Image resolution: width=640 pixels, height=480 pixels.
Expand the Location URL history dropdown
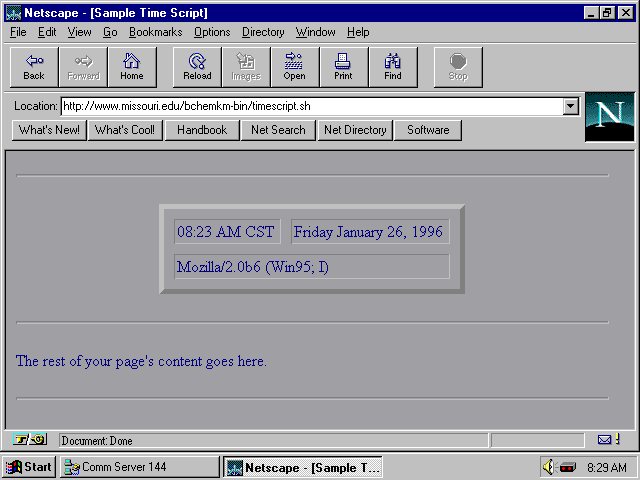click(x=571, y=106)
